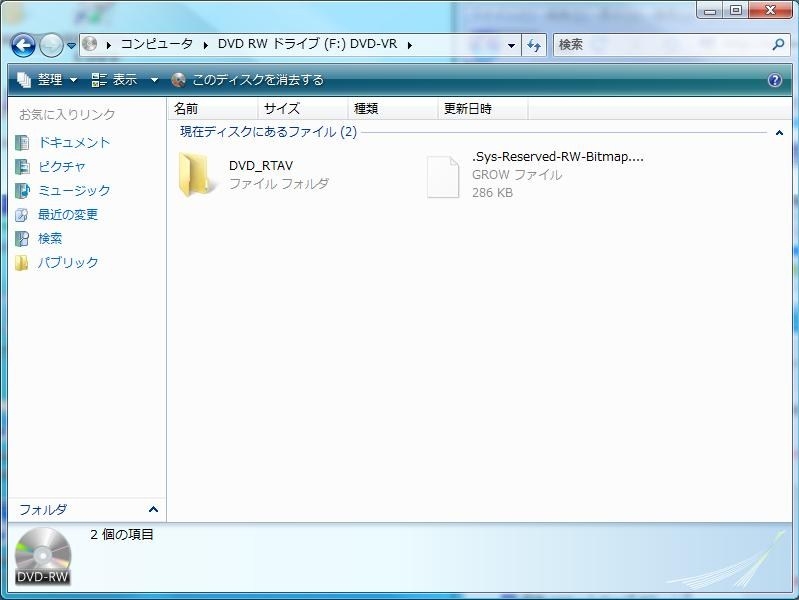This screenshot has width=799, height=600.
Task: Click the パブリック folder icon
Action: [21, 263]
